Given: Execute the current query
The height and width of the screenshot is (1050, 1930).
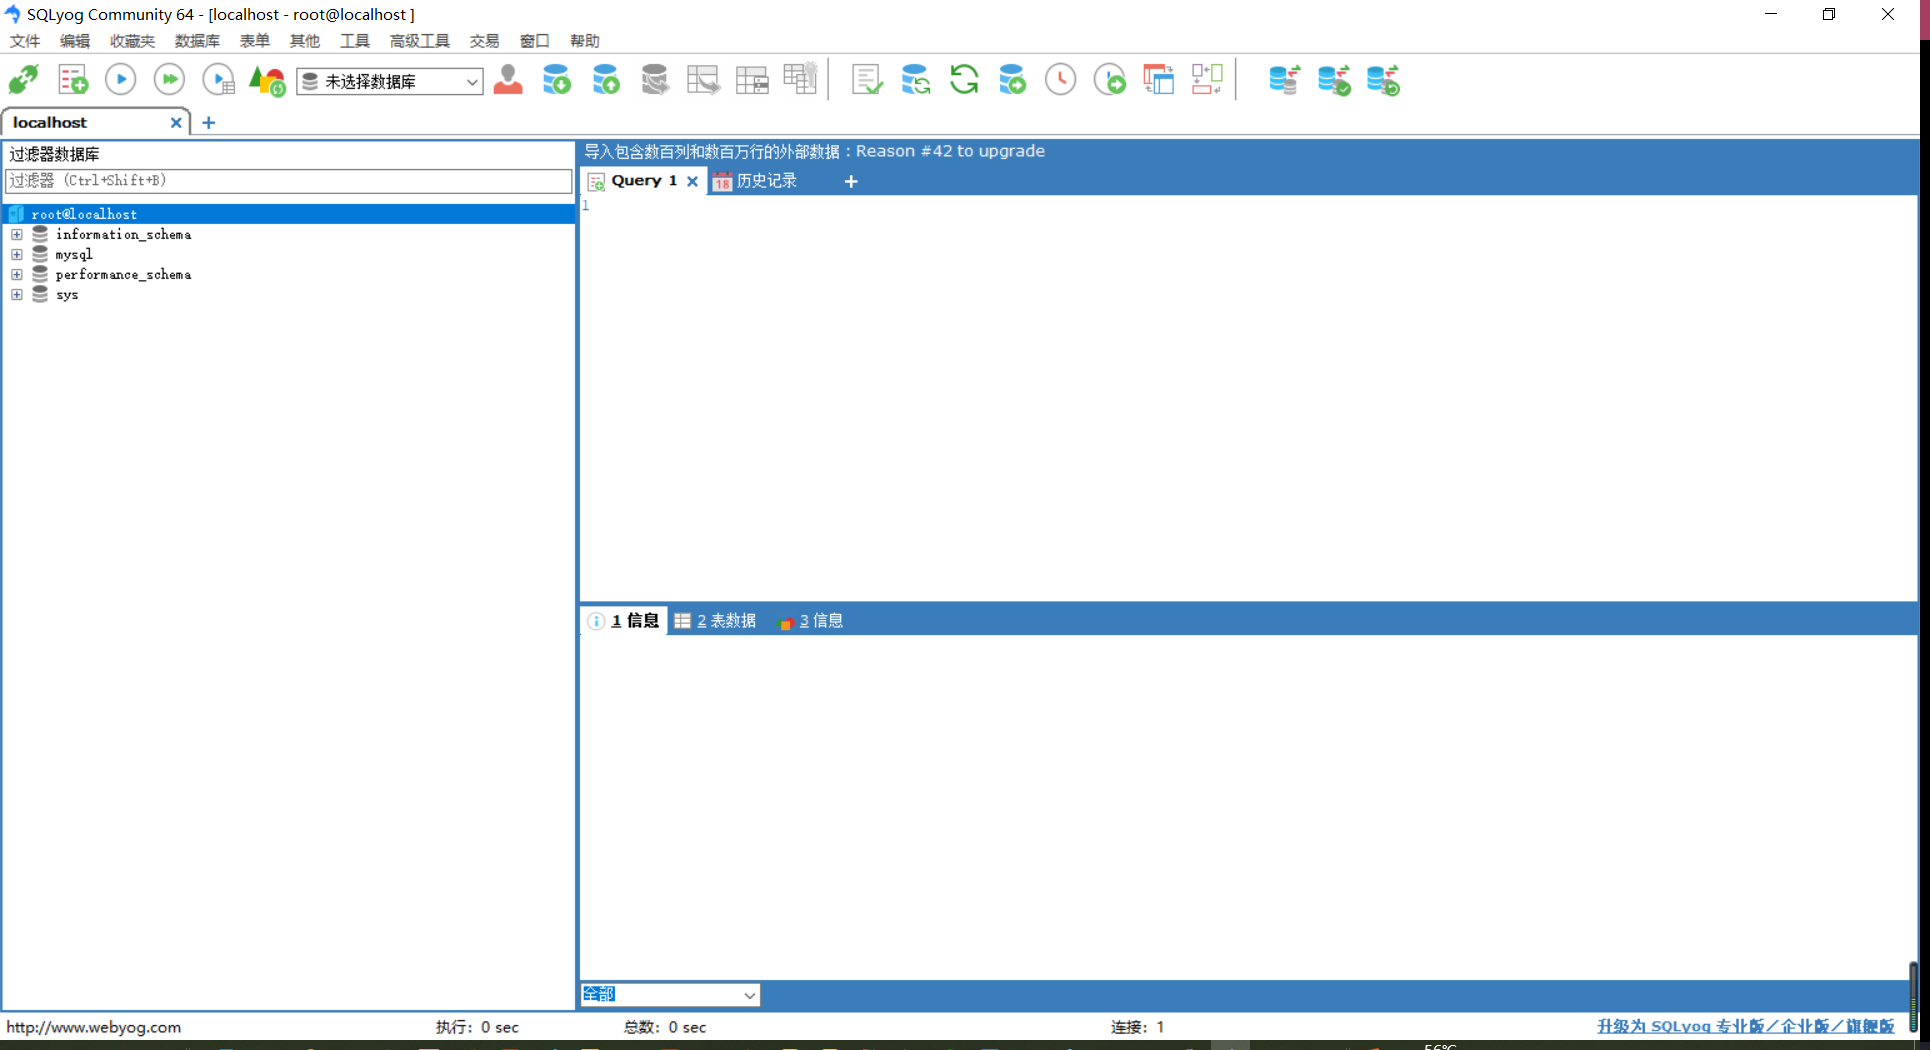Looking at the screenshot, I should click(120, 79).
